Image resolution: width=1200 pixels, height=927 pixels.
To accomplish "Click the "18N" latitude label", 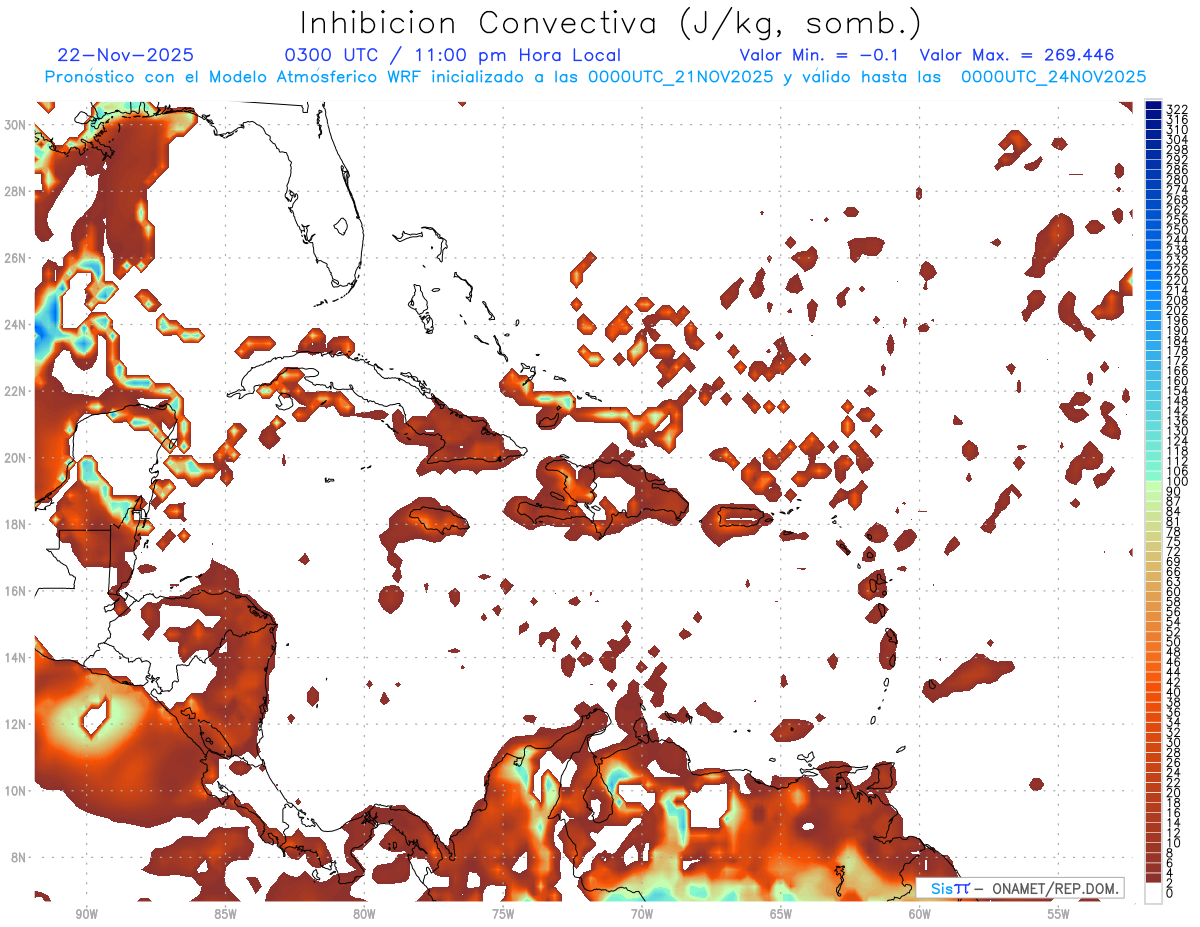I will pos(15,524).
